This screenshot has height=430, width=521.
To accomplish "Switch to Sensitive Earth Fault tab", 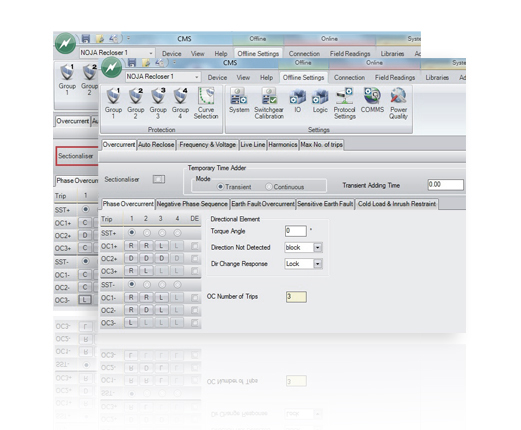I will pos(325,204).
